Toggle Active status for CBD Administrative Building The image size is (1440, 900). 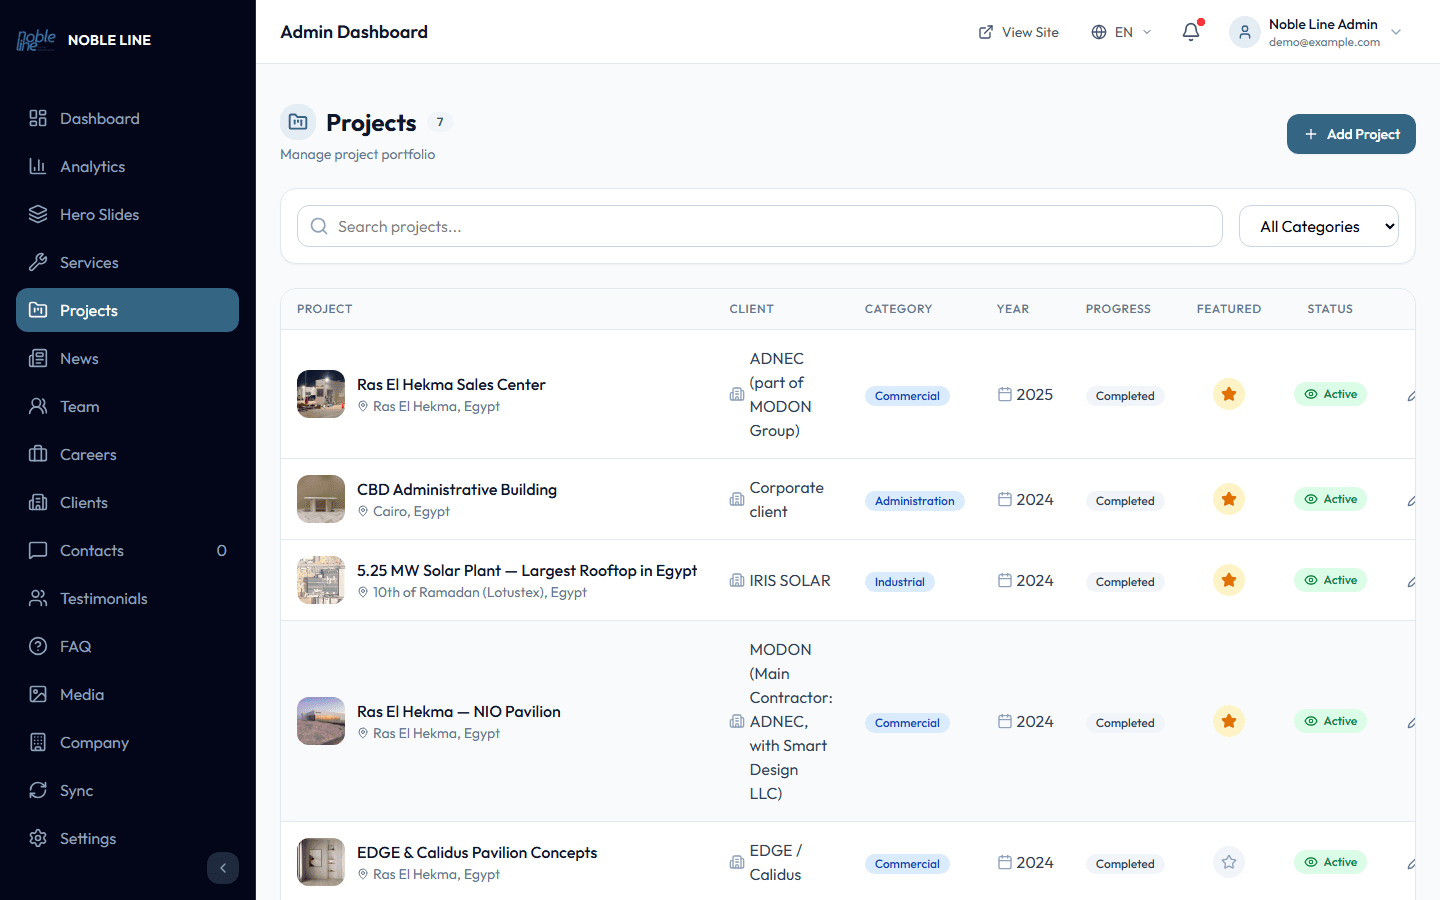click(1330, 499)
